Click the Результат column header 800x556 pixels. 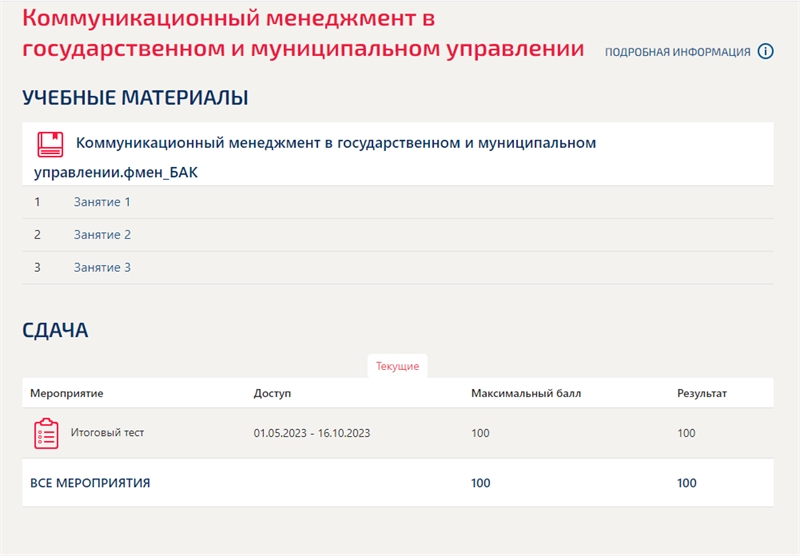point(702,393)
